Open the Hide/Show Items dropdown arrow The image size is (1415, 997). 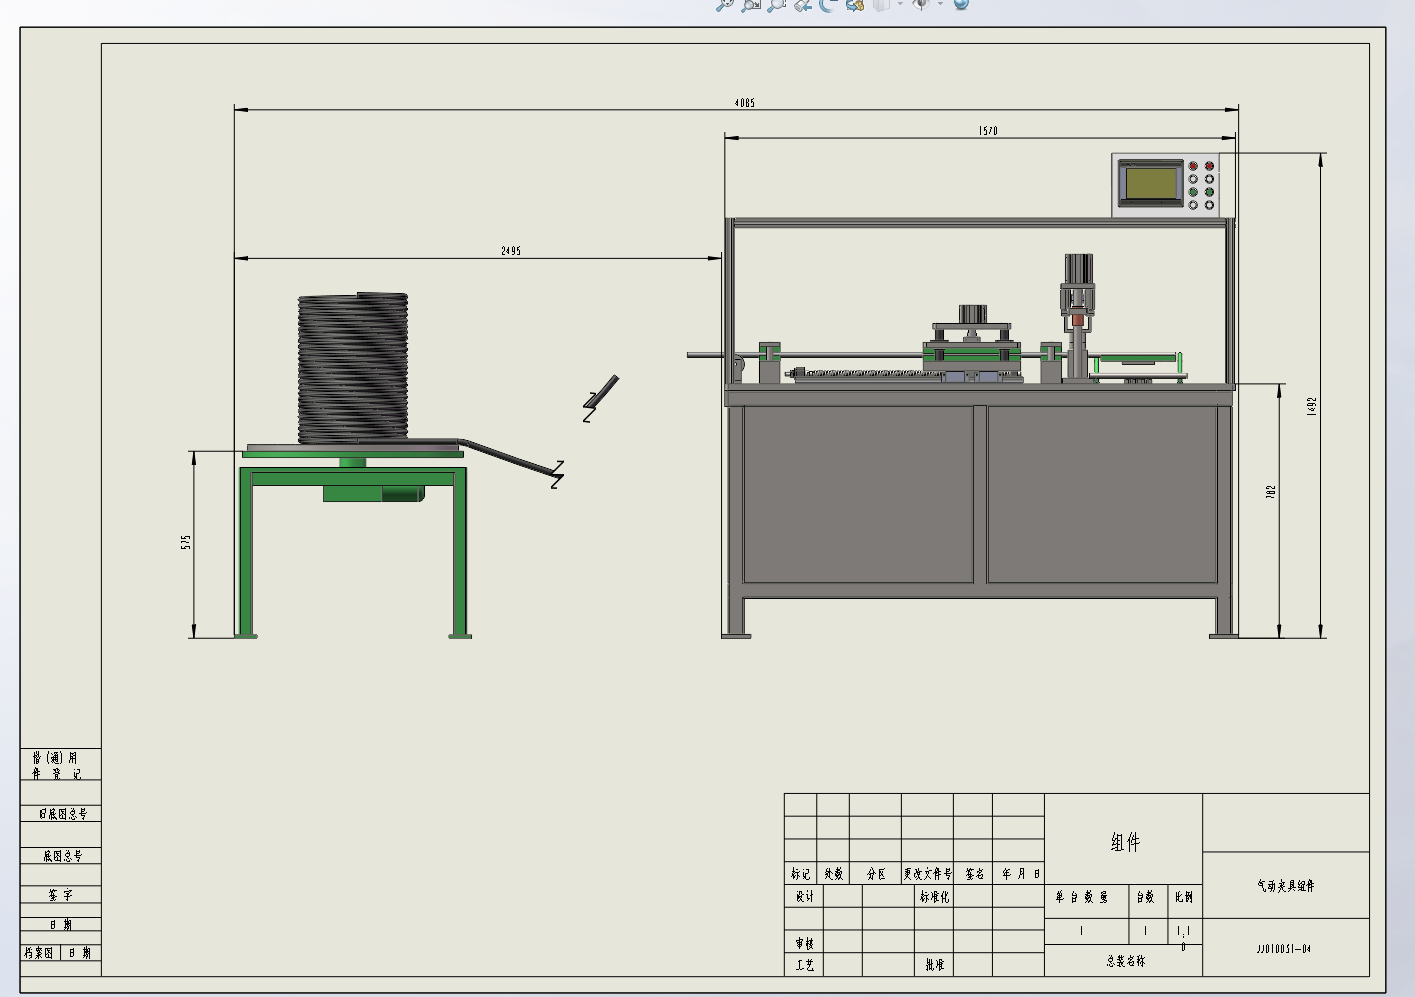(x=940, y=3)
